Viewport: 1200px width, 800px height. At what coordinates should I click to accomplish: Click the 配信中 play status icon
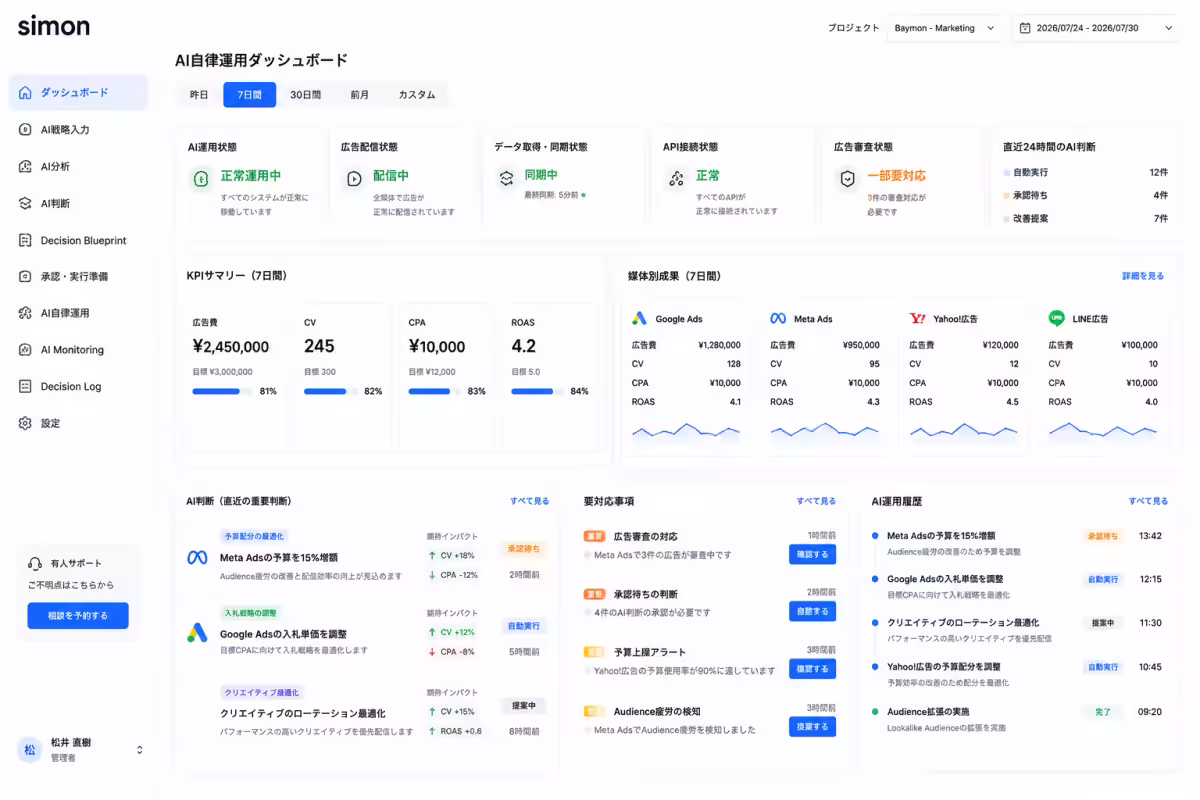click(354, 179)
